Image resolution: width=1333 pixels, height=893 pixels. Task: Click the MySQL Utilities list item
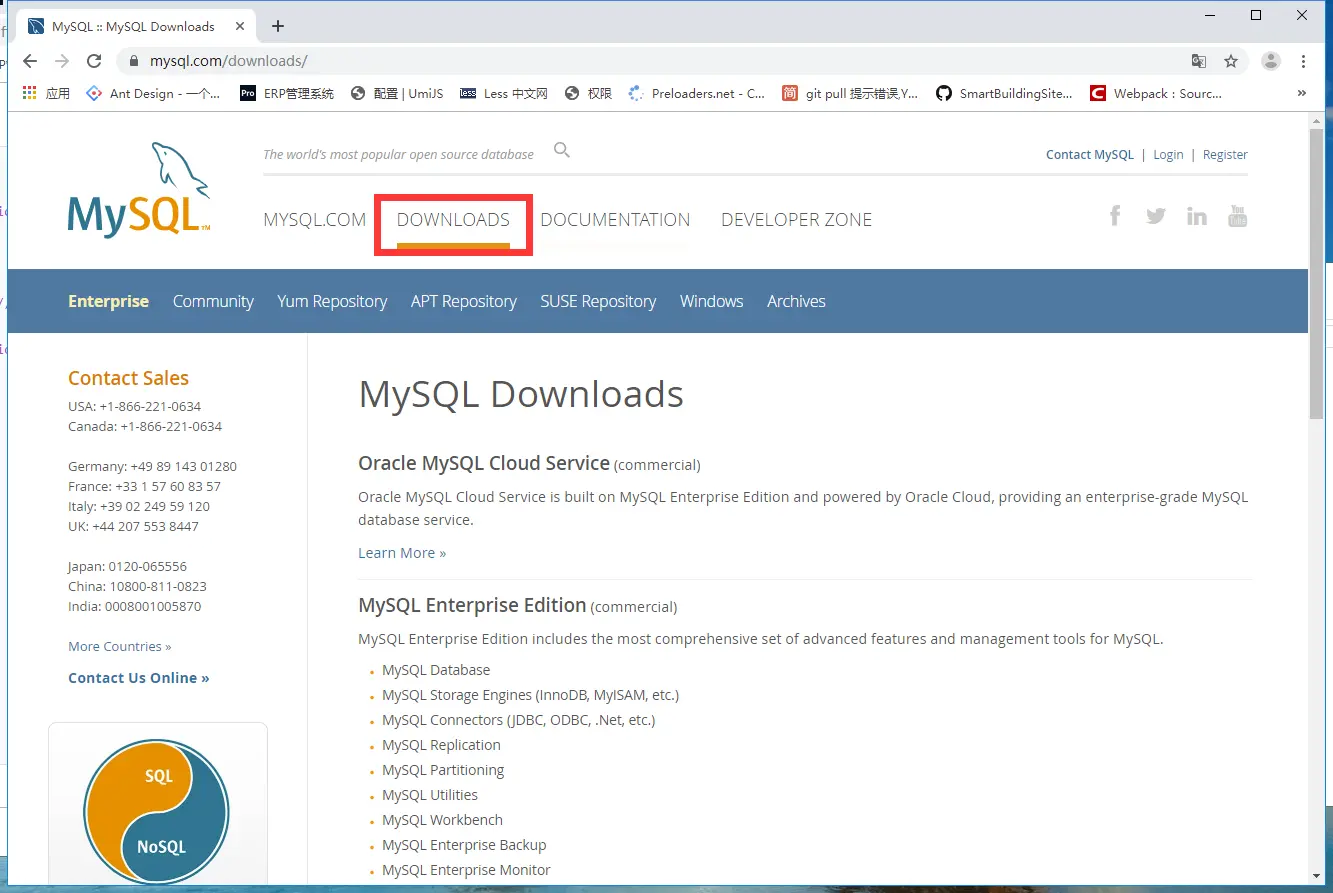coord(430,795)
